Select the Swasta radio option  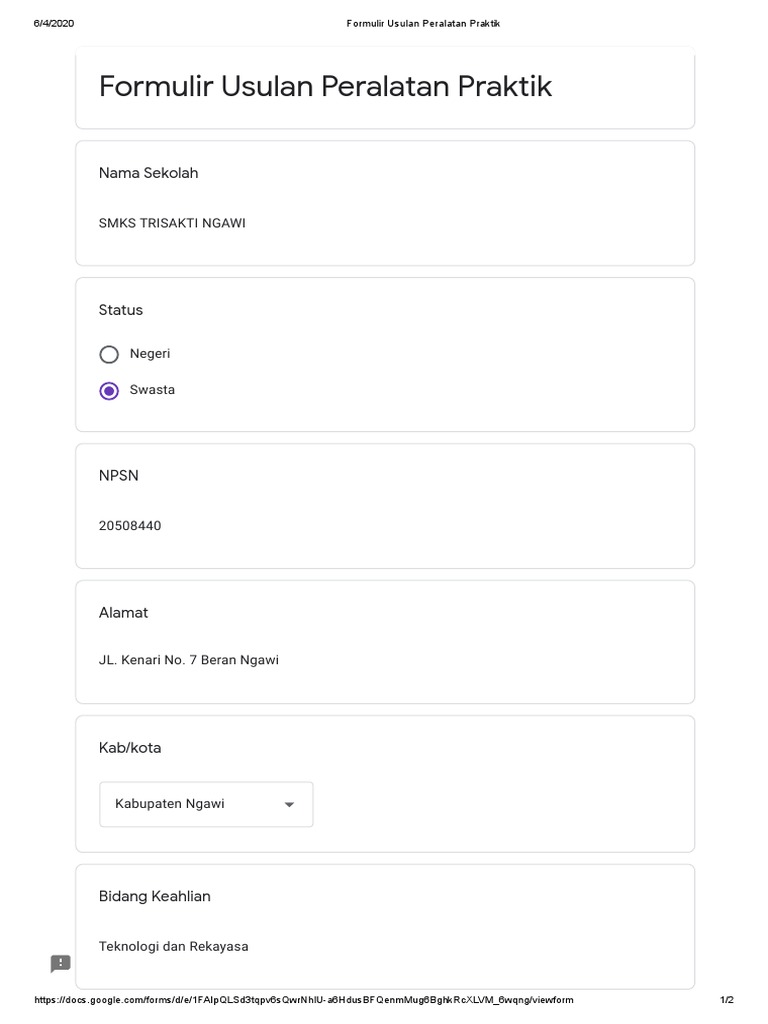point(109,391)
